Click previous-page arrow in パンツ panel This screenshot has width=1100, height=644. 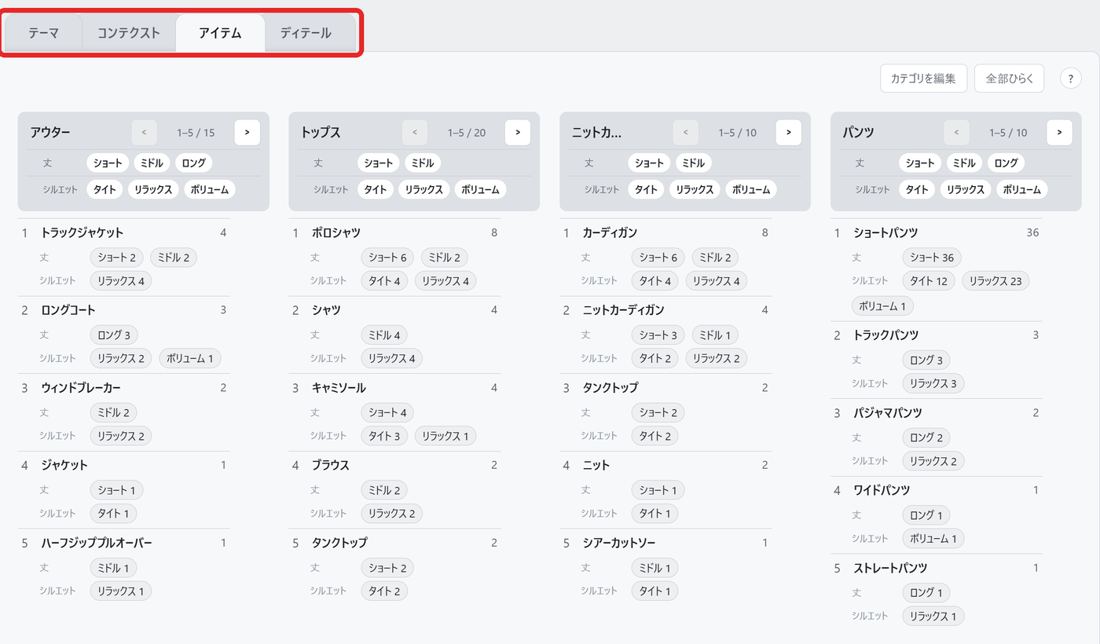coord(957,132)
